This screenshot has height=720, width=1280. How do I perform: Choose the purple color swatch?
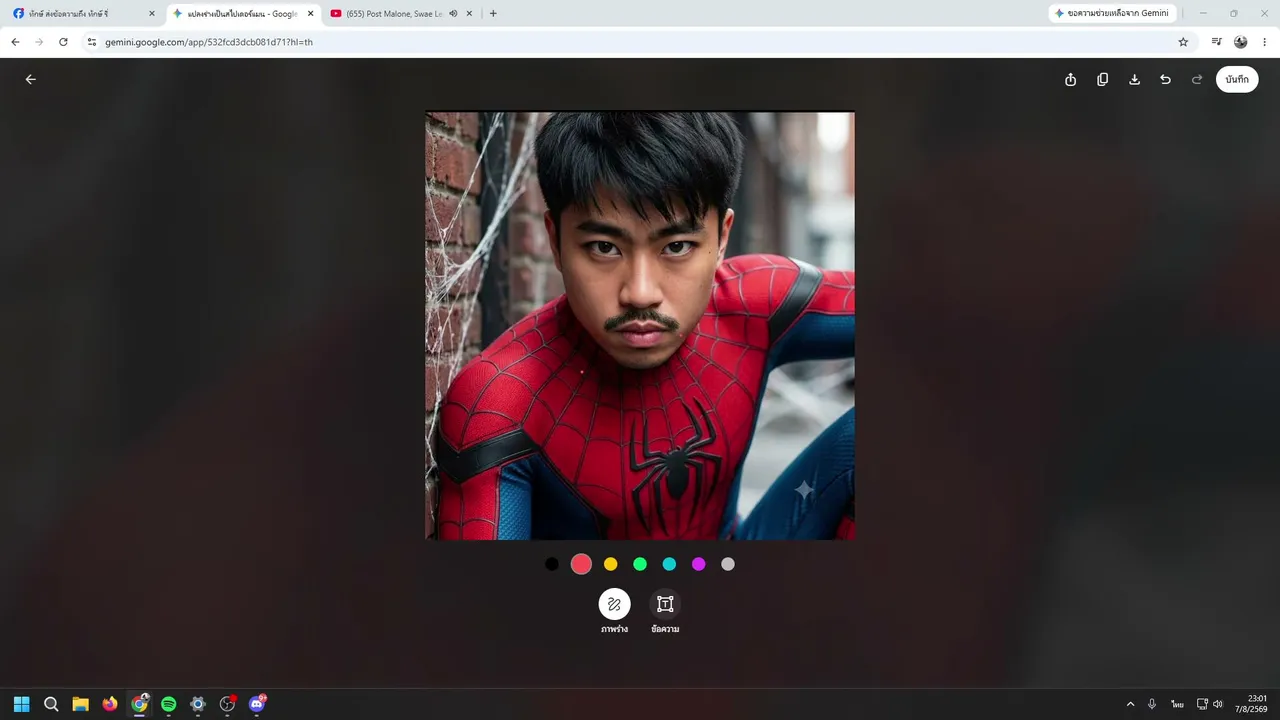[x=699, y=564]
